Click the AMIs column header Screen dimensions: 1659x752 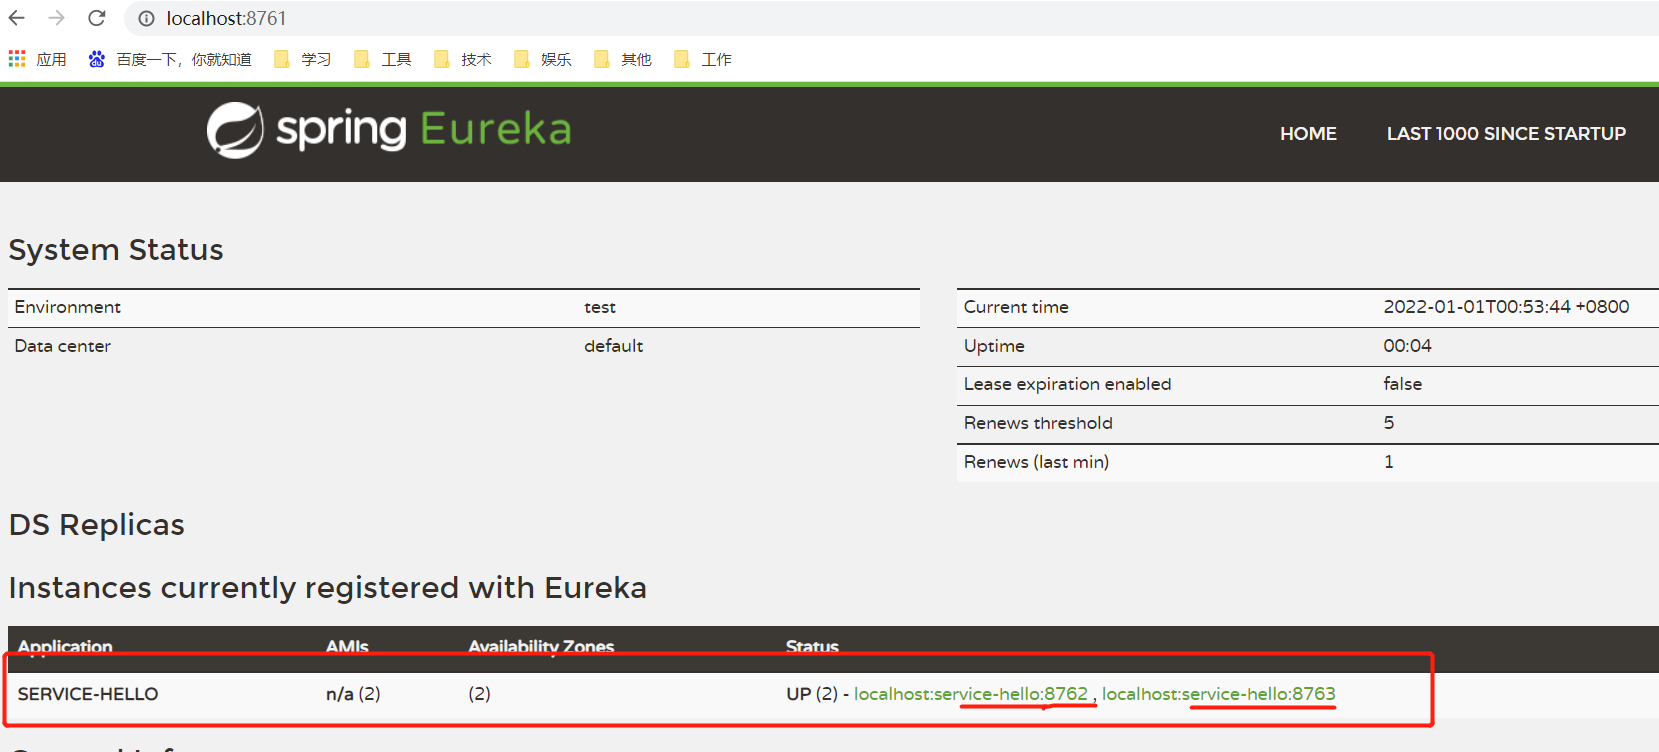(x=347, y=646)
